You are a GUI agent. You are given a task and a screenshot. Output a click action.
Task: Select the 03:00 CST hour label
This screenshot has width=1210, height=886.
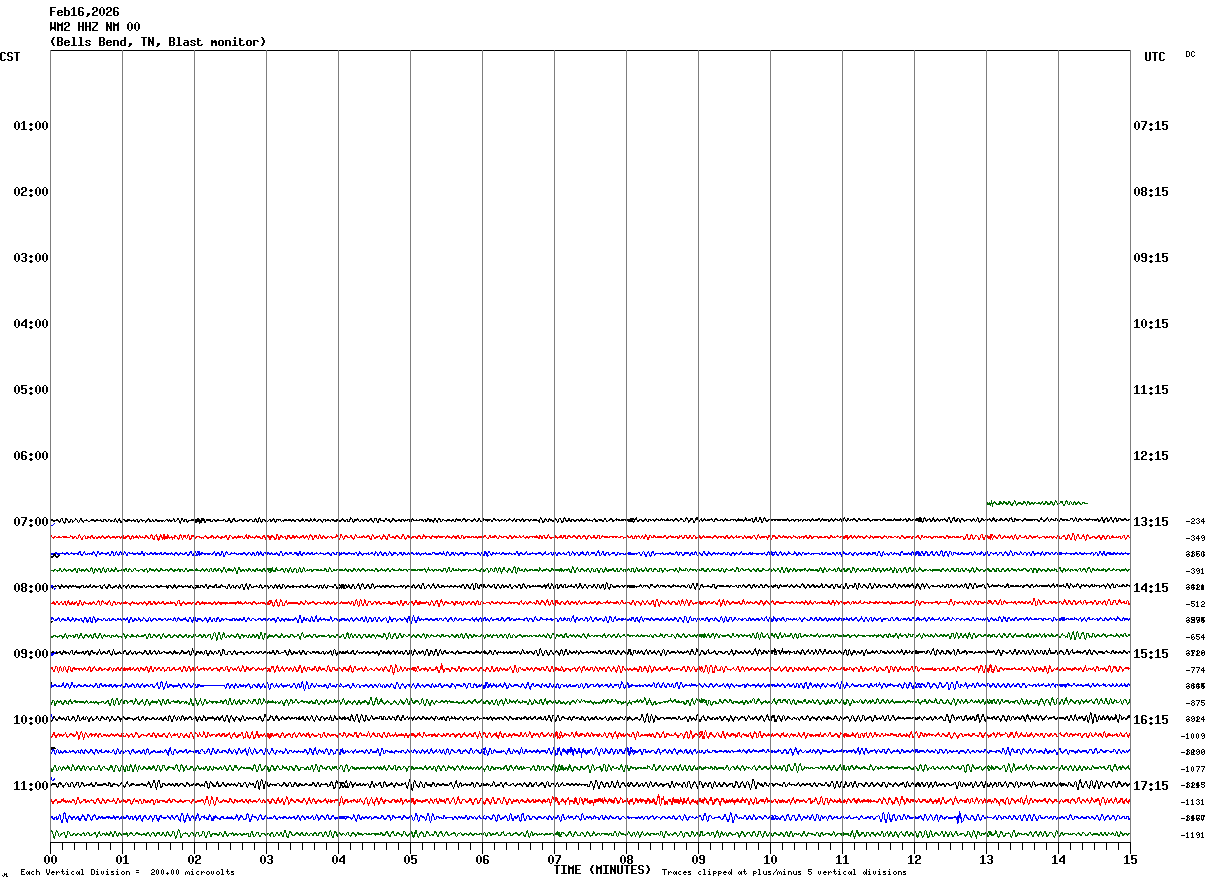(x=31, y=258)
